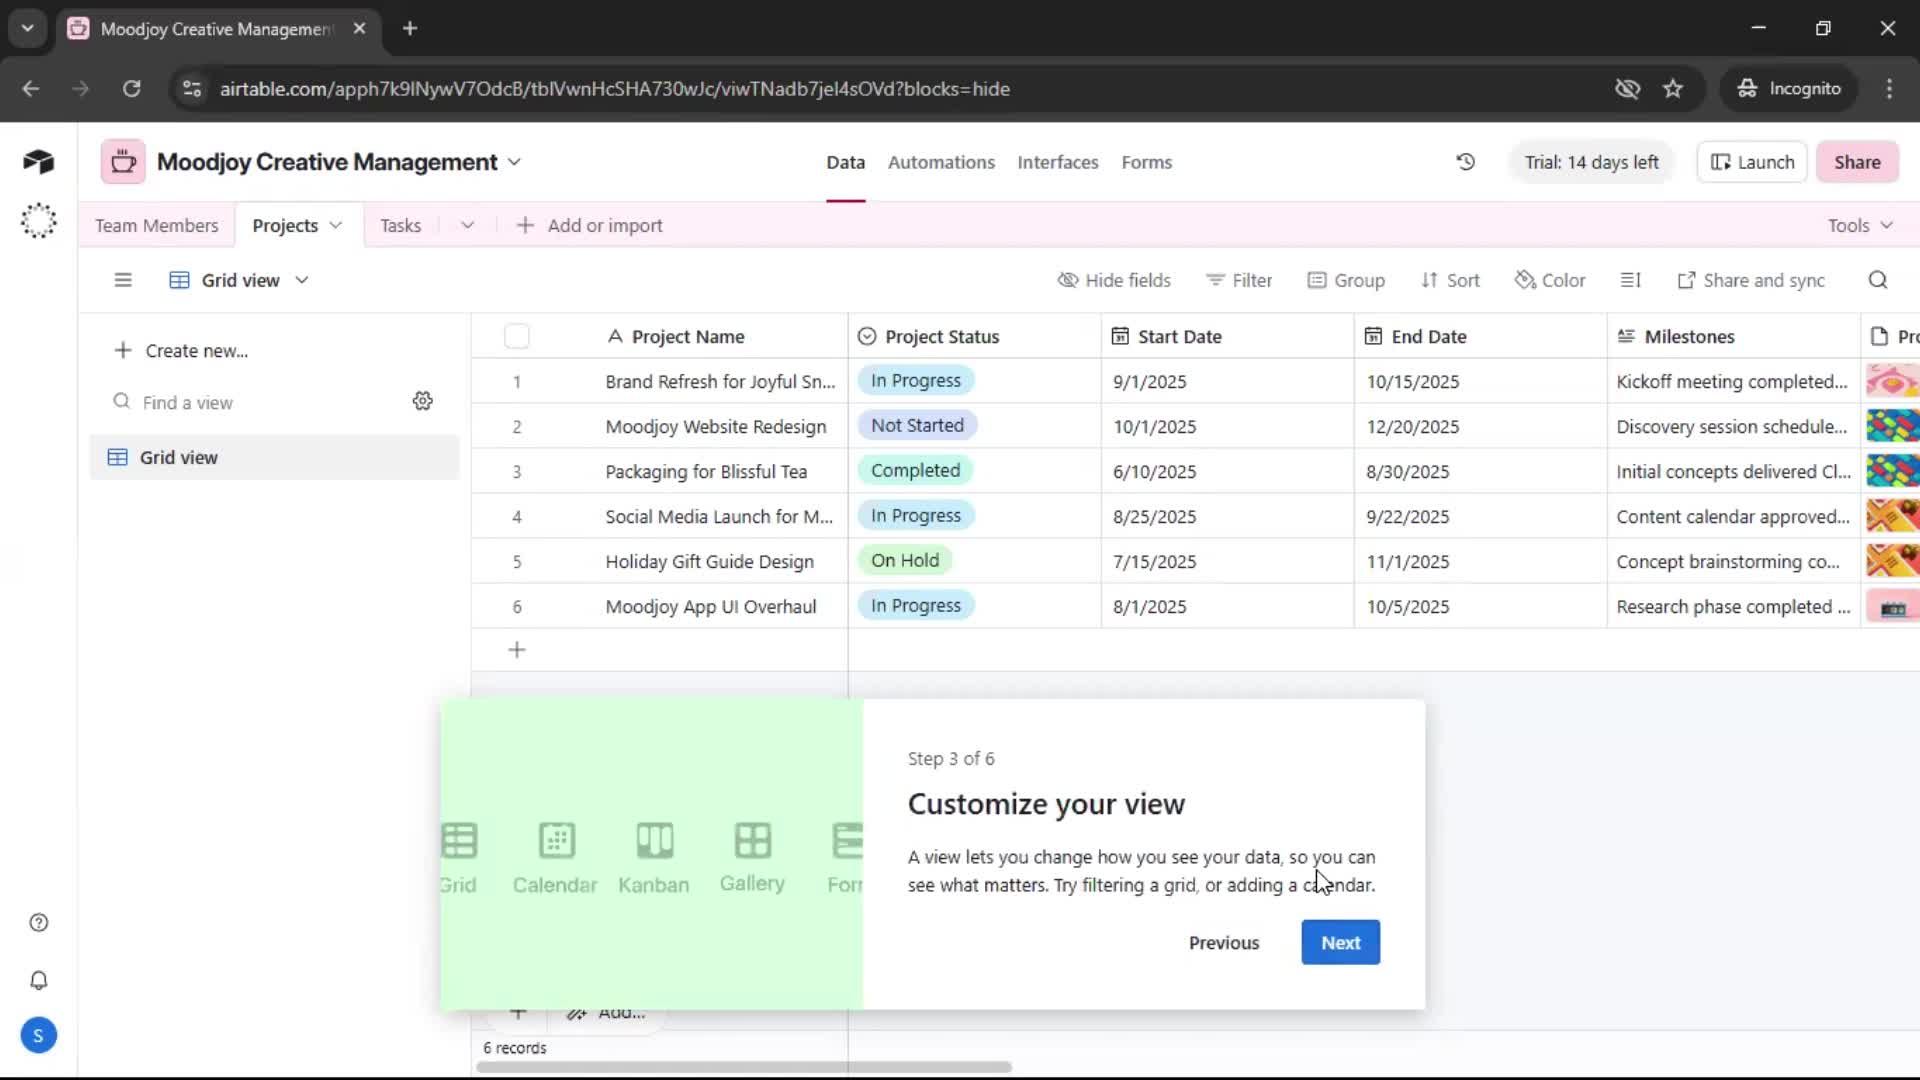Click third-party cookies blocked eye icon
This screenshot has height=1080, width=1920.
coord(1627,89)
